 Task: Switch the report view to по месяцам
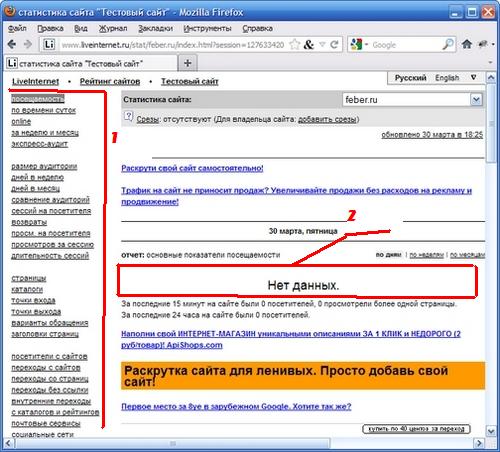point(467,255)
